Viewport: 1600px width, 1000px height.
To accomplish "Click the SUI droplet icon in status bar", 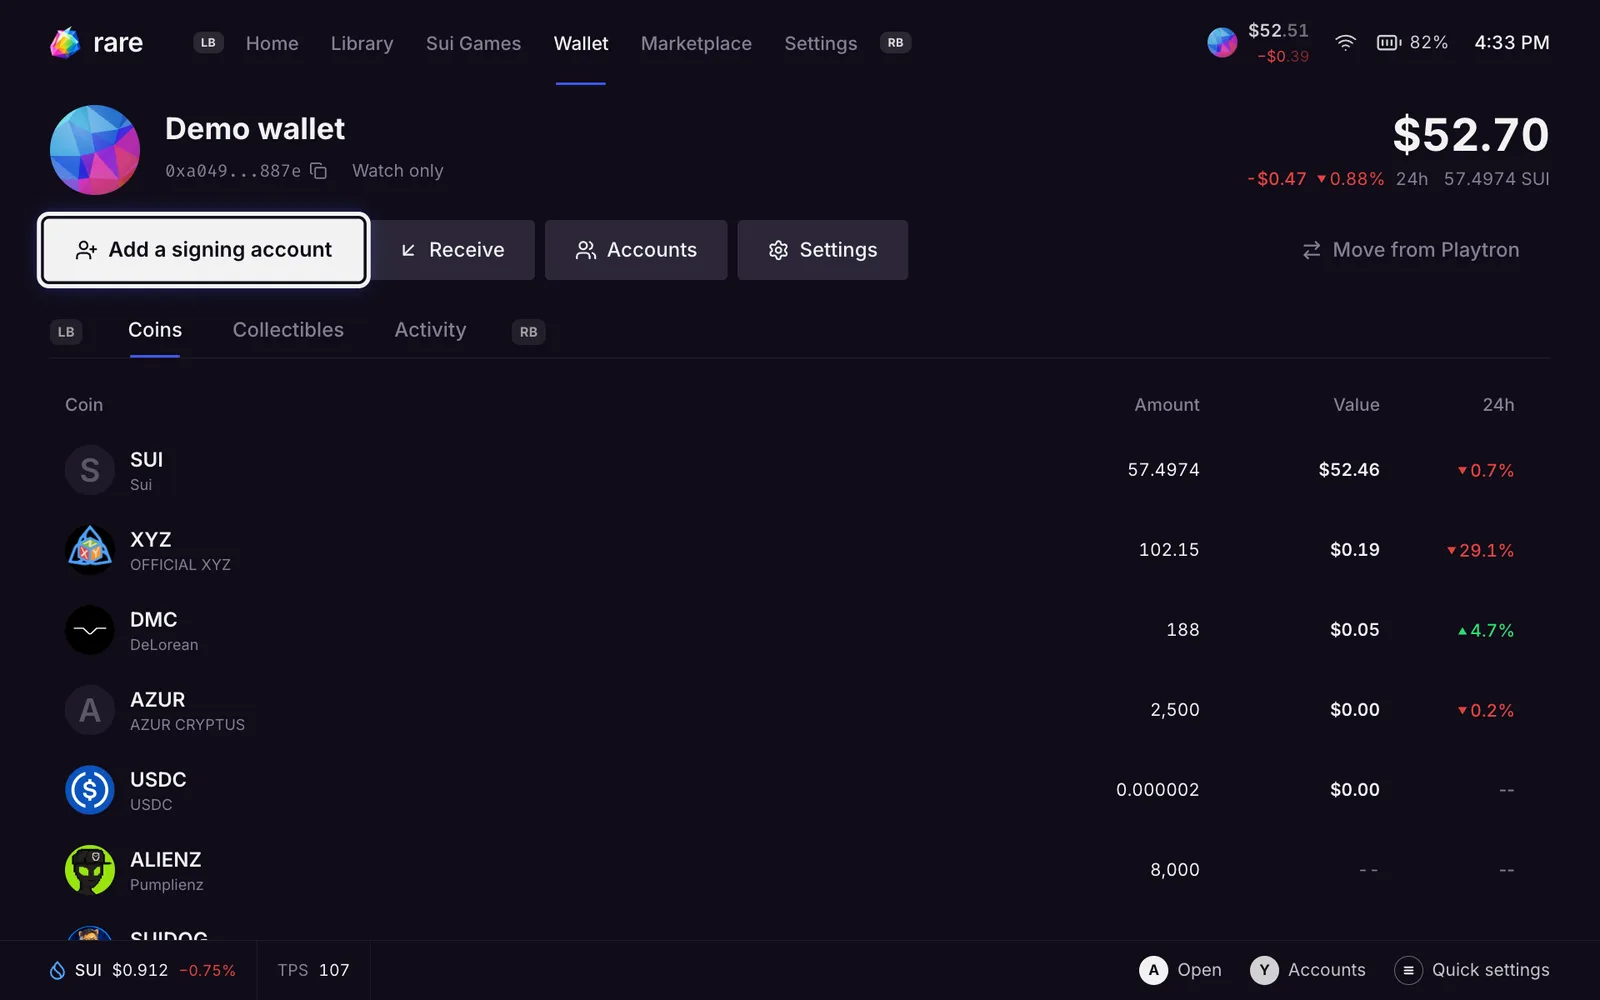I will tap(58, 970).
